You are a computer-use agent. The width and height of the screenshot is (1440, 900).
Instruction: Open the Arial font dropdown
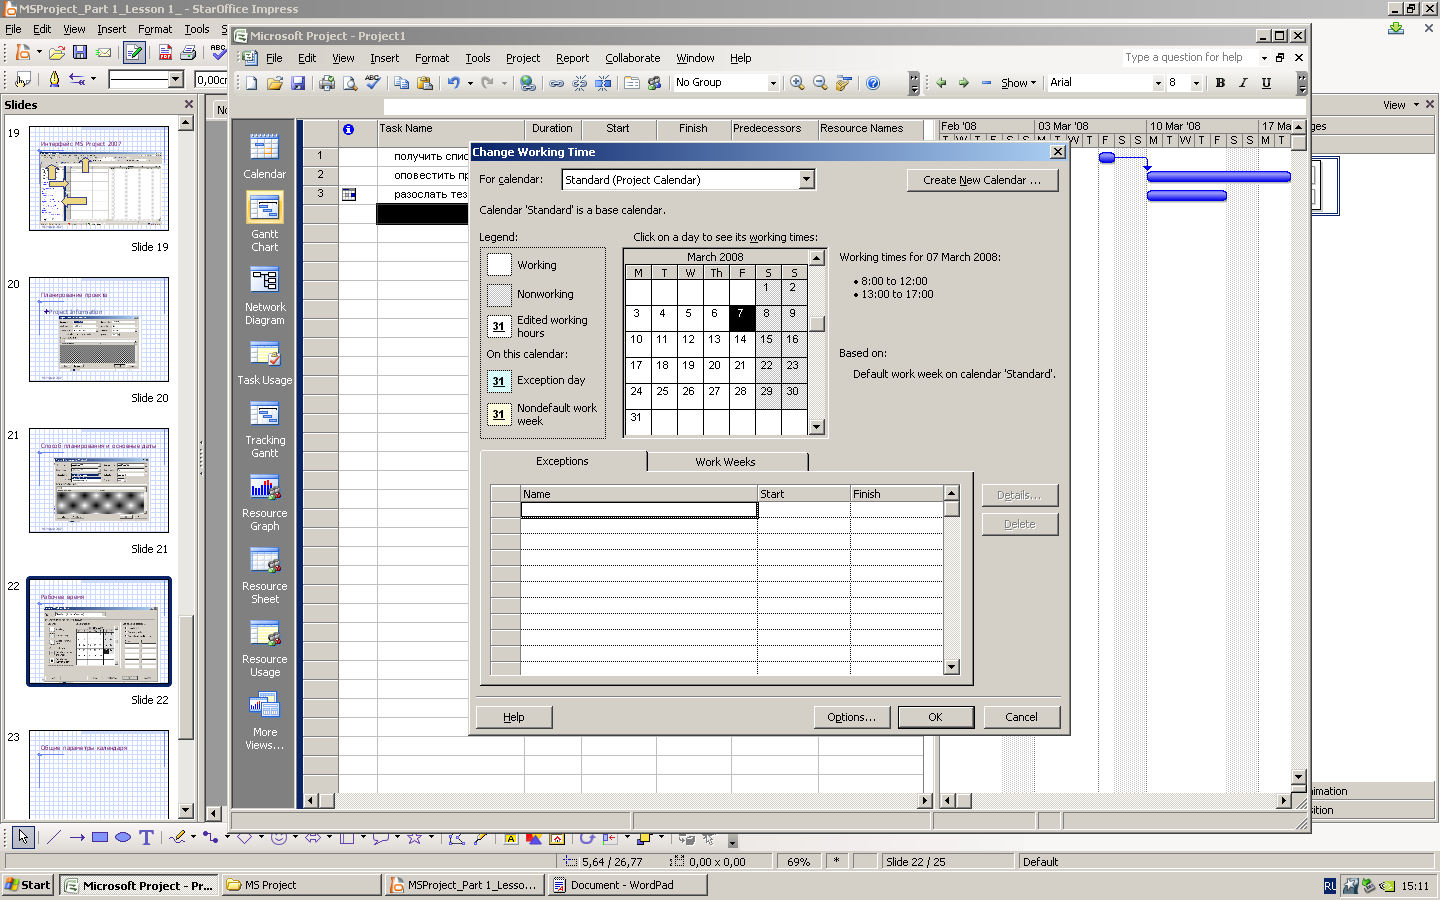(x=1158, y=83)
